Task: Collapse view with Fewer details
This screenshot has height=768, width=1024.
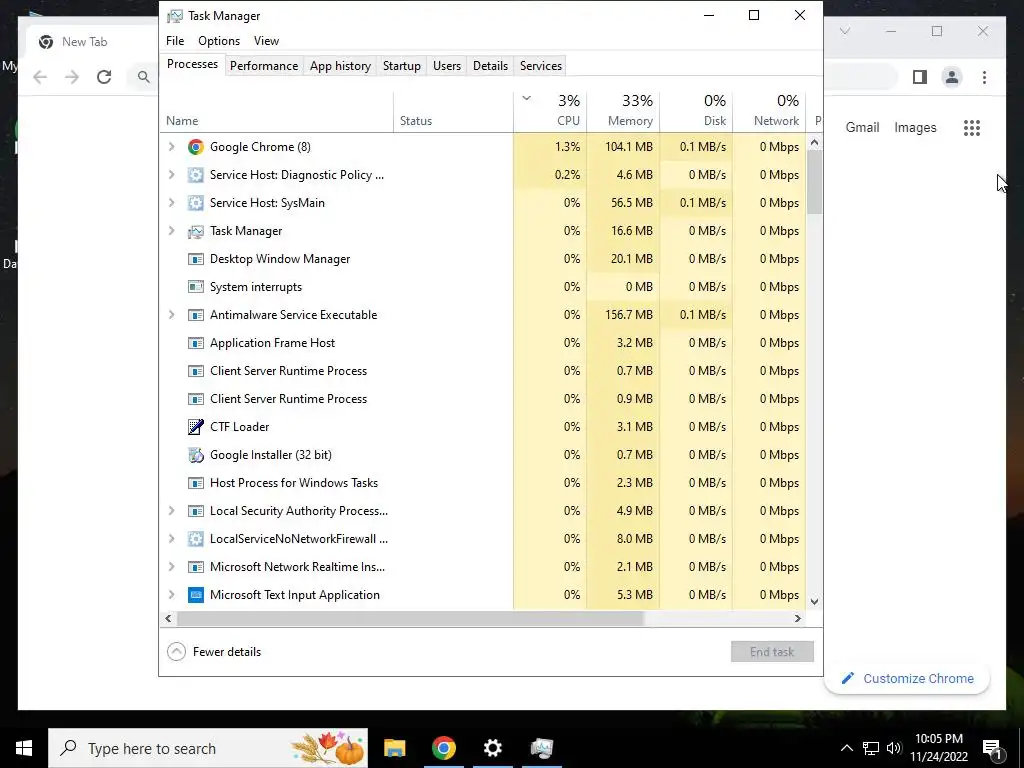Action: (214, 652)
